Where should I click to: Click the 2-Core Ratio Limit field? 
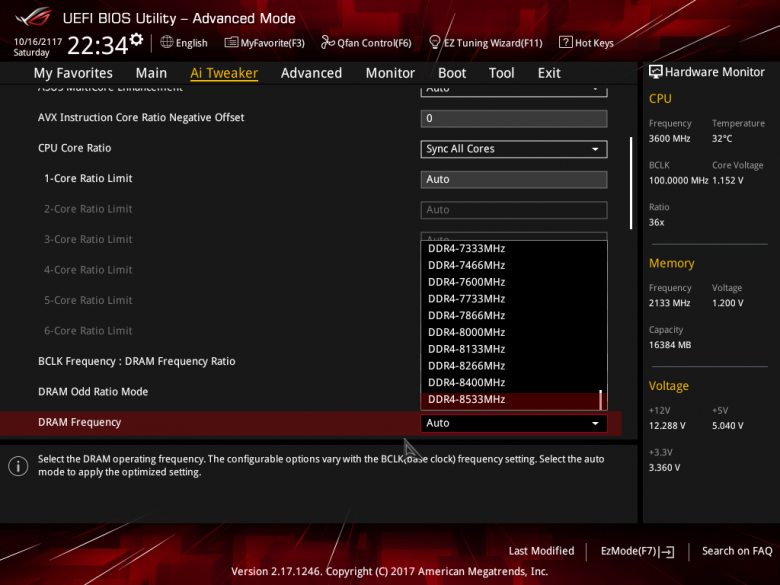coord(514,210)
